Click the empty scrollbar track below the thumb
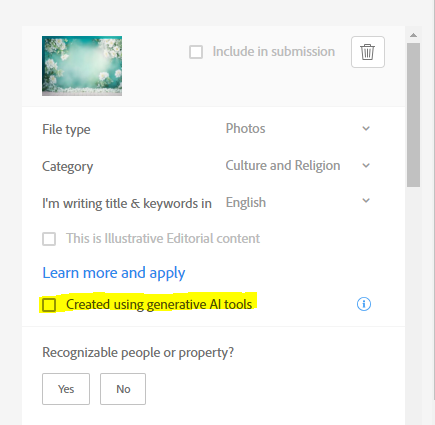 (x=413, y=300)
